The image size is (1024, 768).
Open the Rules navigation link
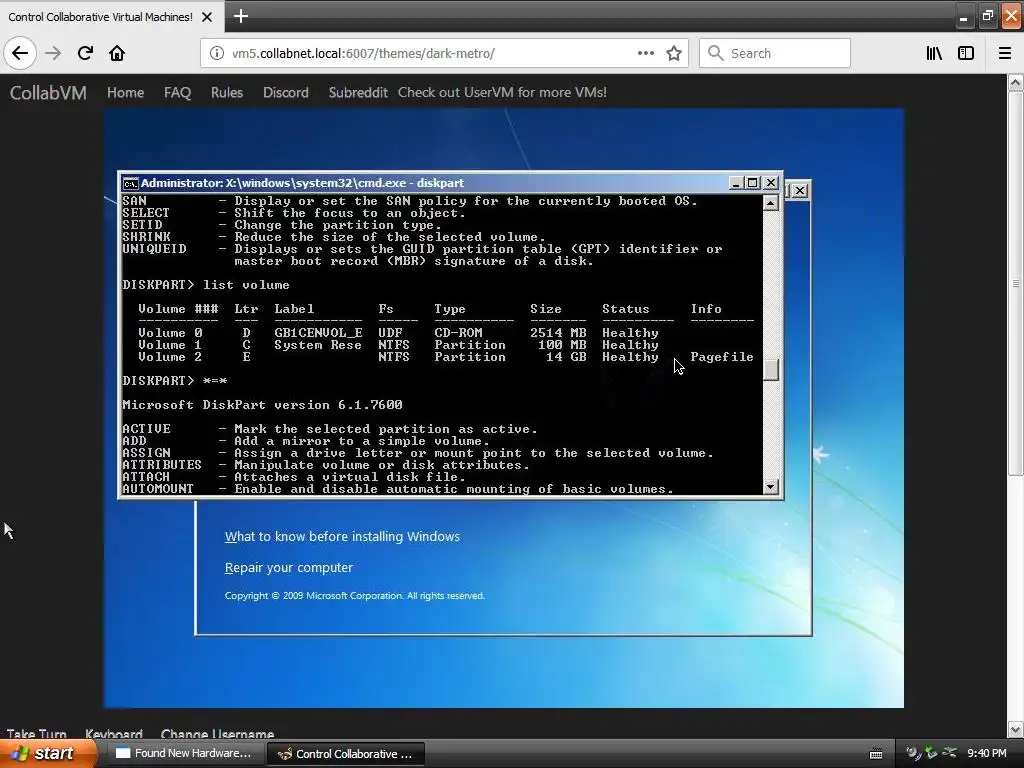point(227,92)
